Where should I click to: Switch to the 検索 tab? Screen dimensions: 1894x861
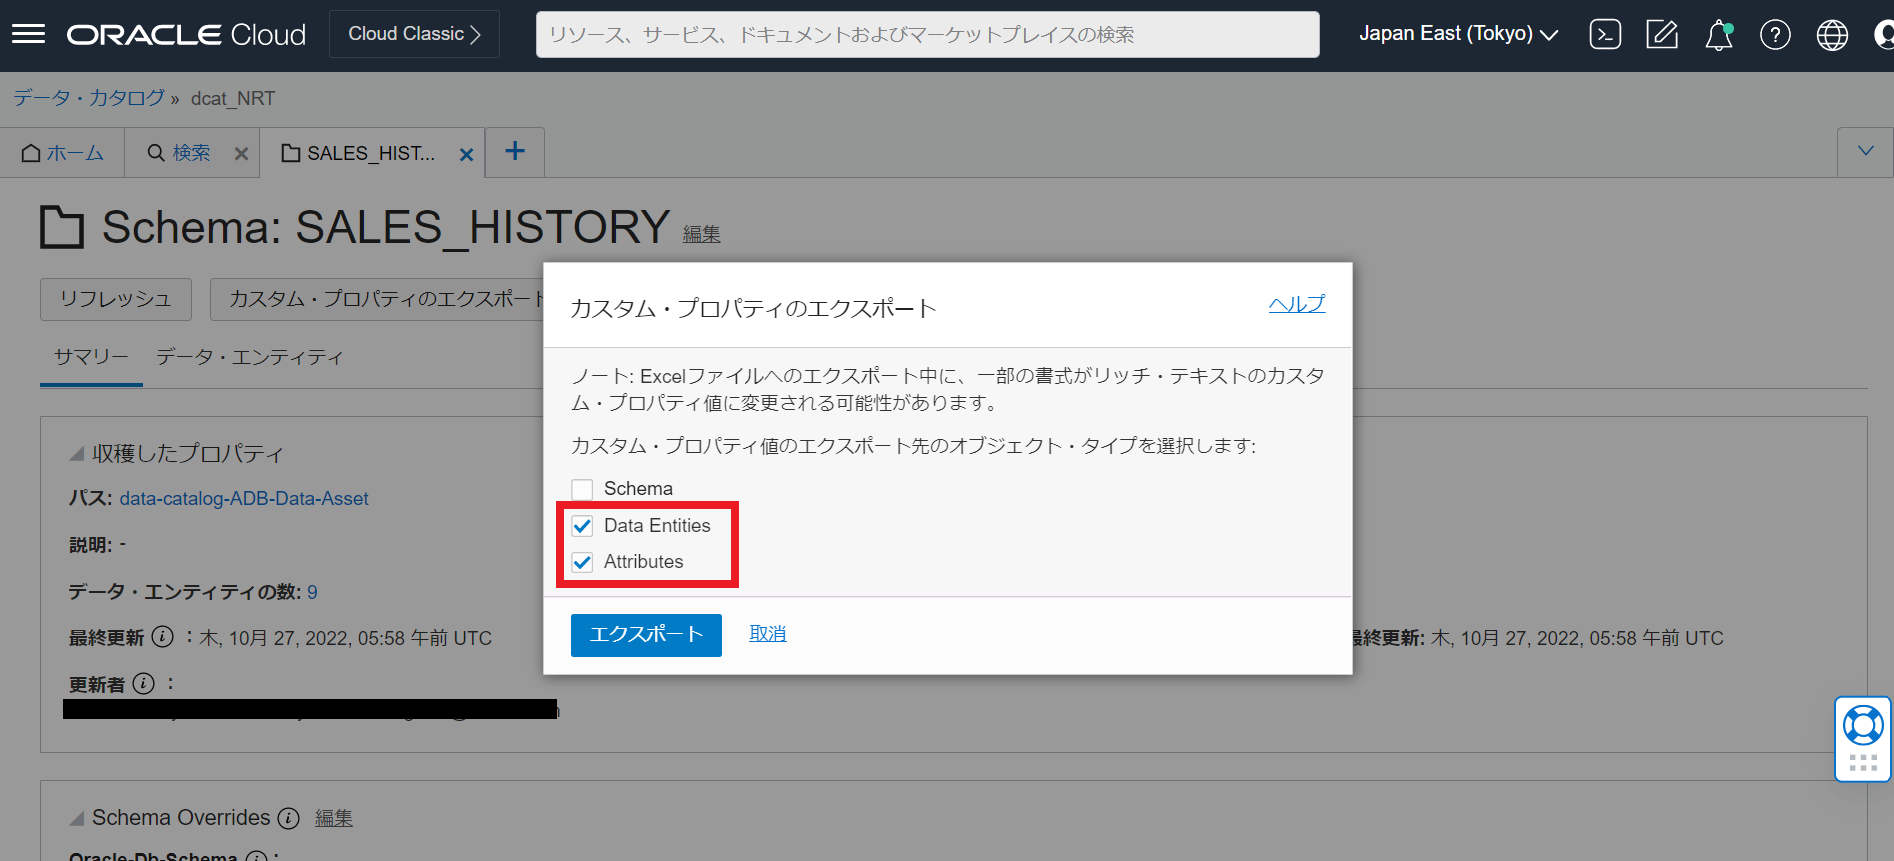[180, 153]
